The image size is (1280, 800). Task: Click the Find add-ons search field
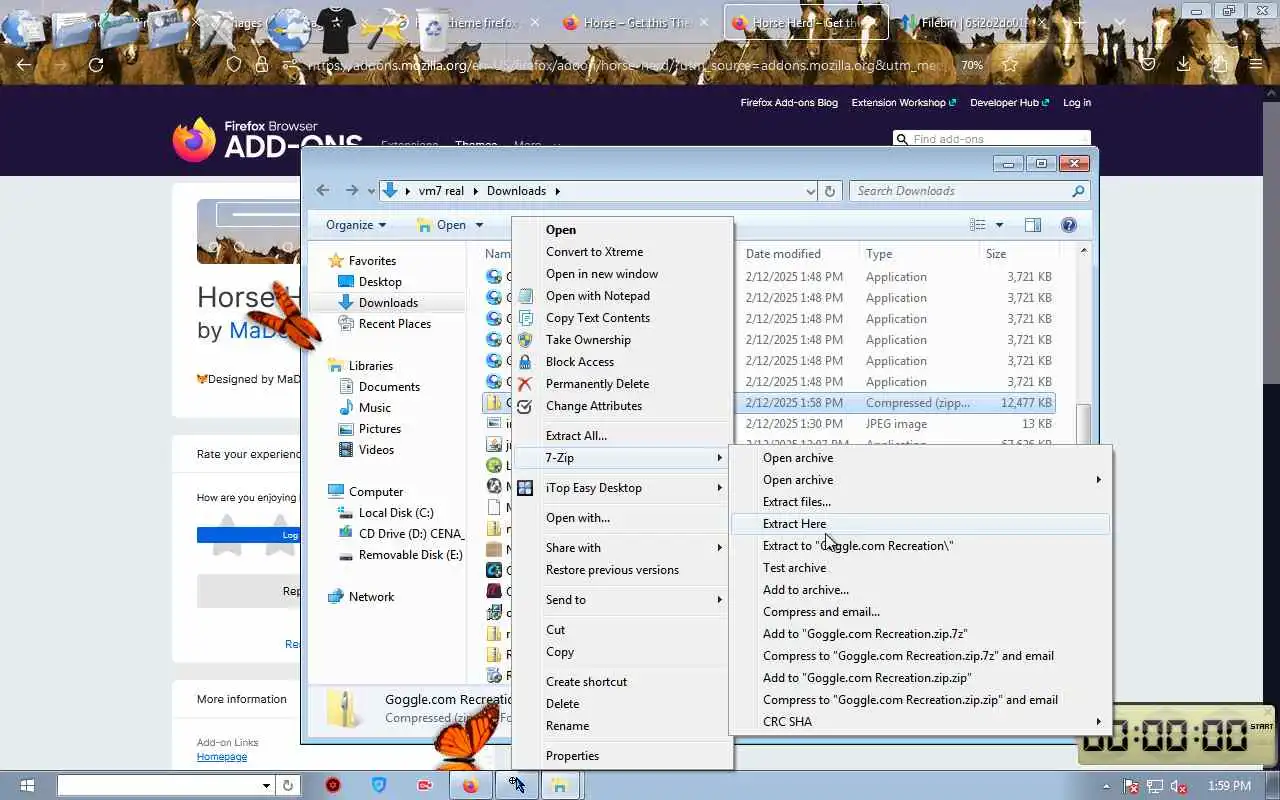coord(991,139)
